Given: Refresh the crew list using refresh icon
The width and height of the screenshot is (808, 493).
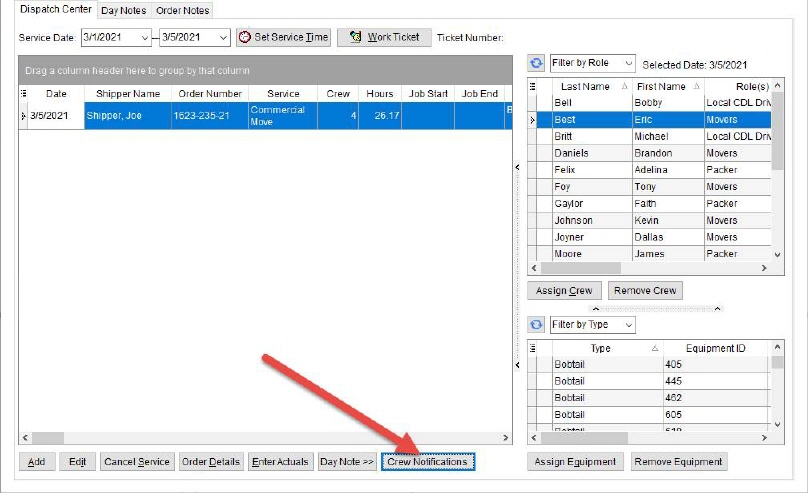Looking at the screenshot, I should tap(536, 63).
